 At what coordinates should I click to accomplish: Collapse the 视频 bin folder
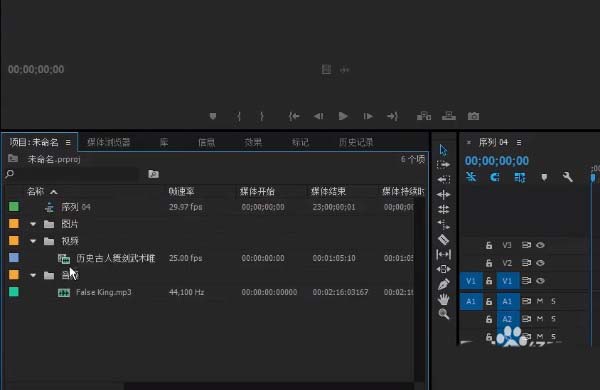point(33,241)
